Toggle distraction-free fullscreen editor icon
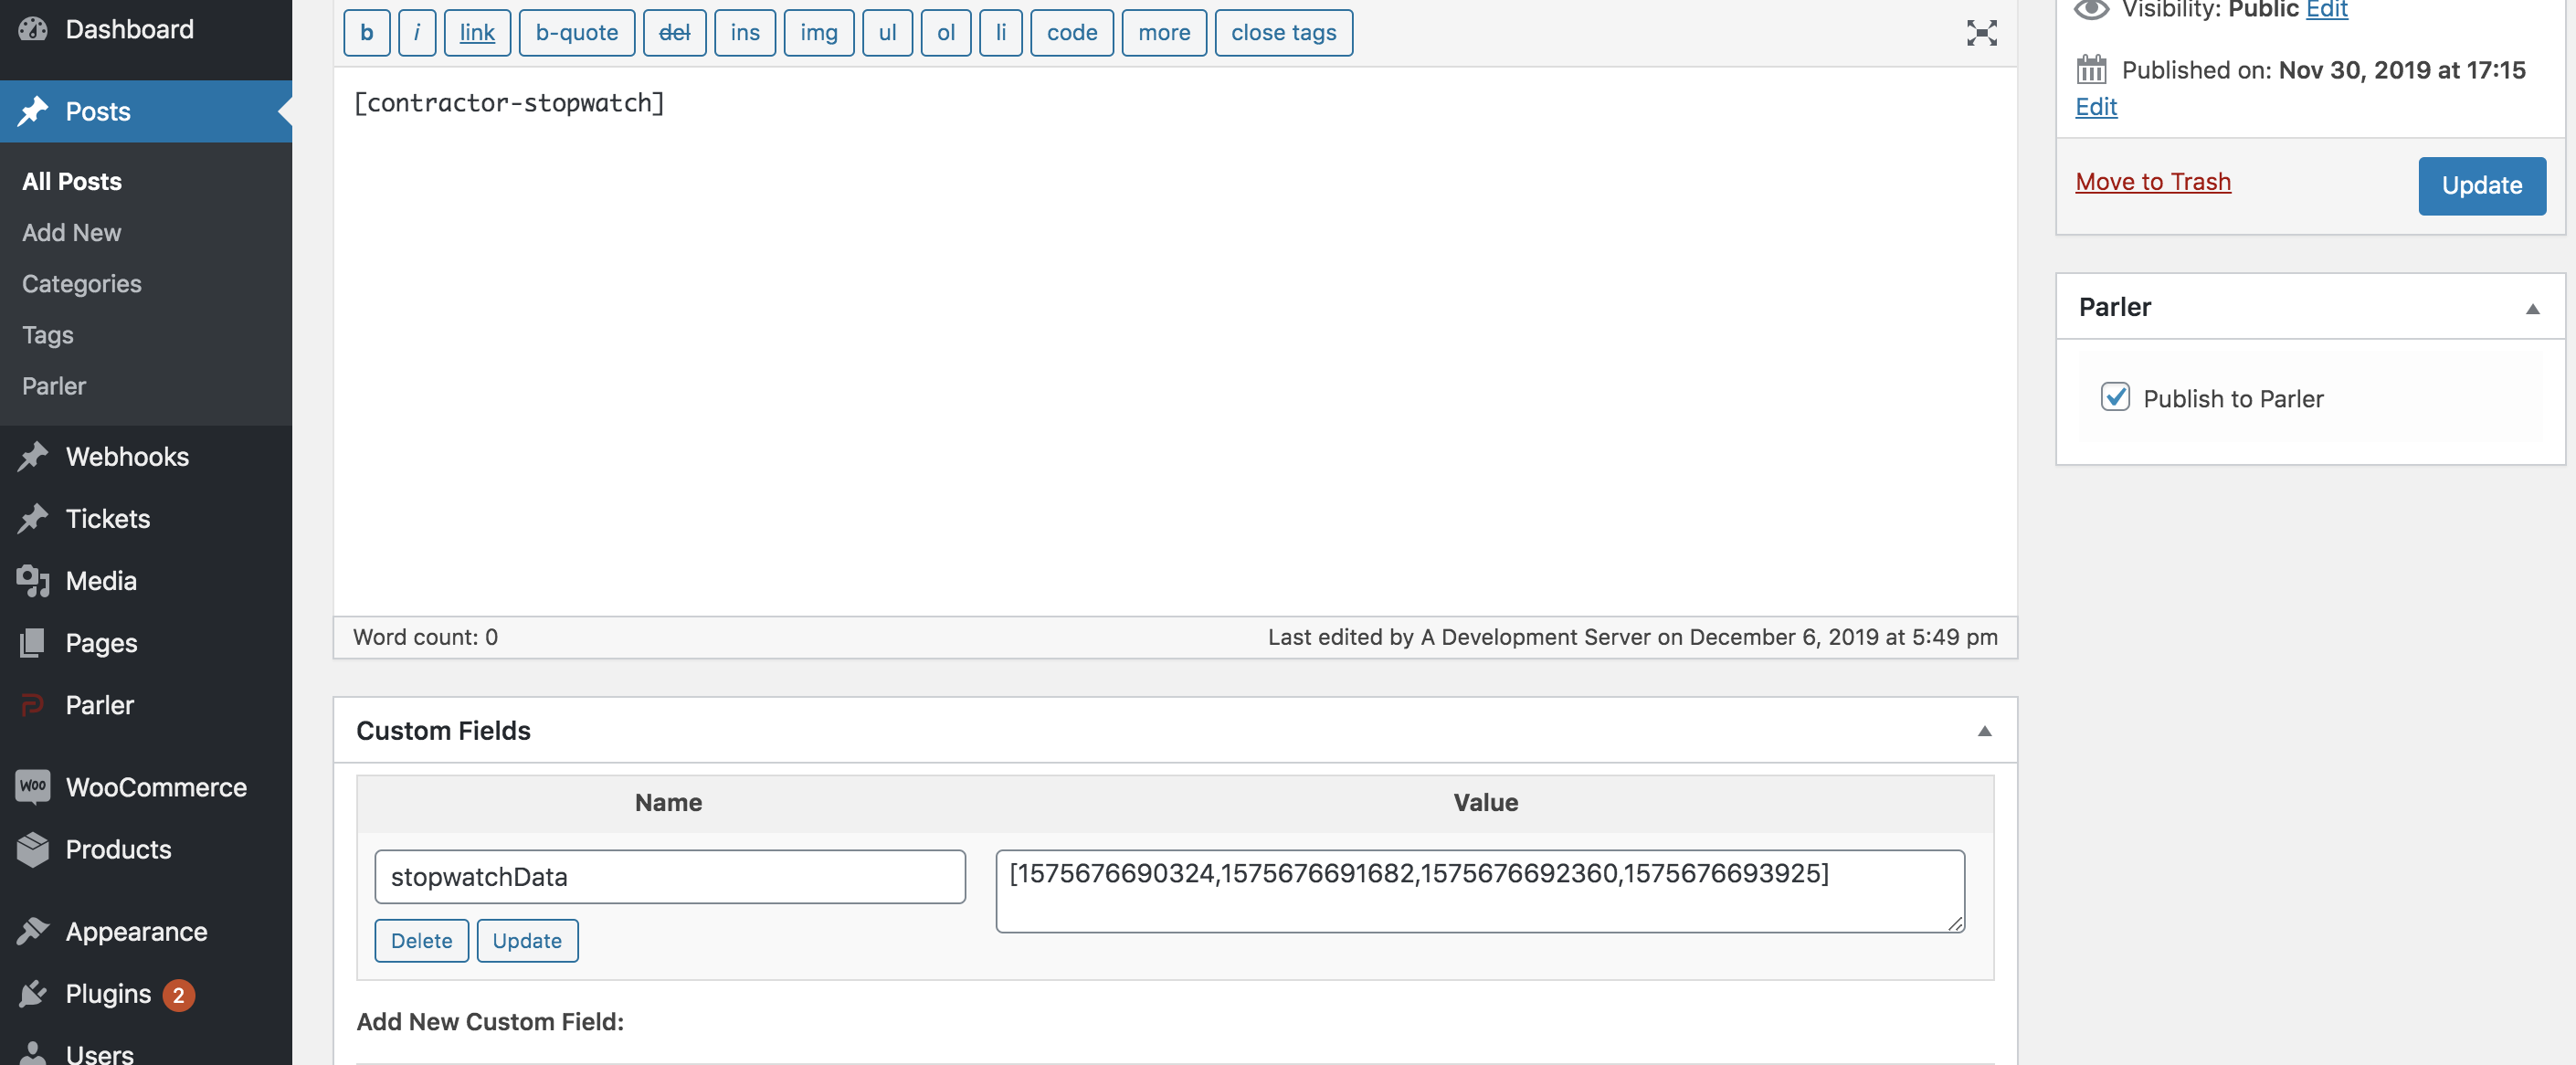2576x1065 pixels. [1981, 33]
